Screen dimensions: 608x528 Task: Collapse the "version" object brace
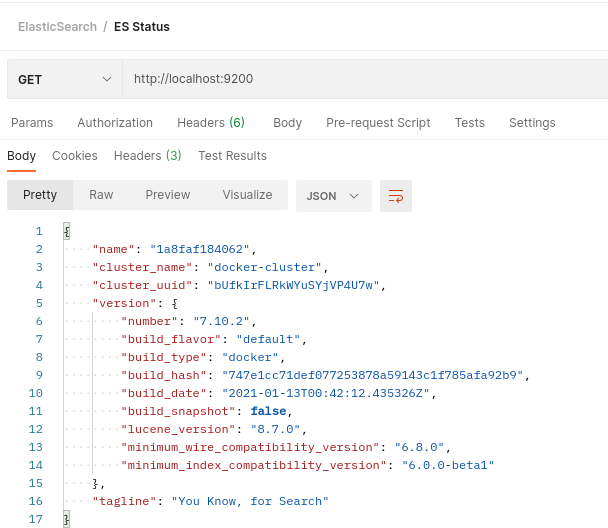[175, 304]
